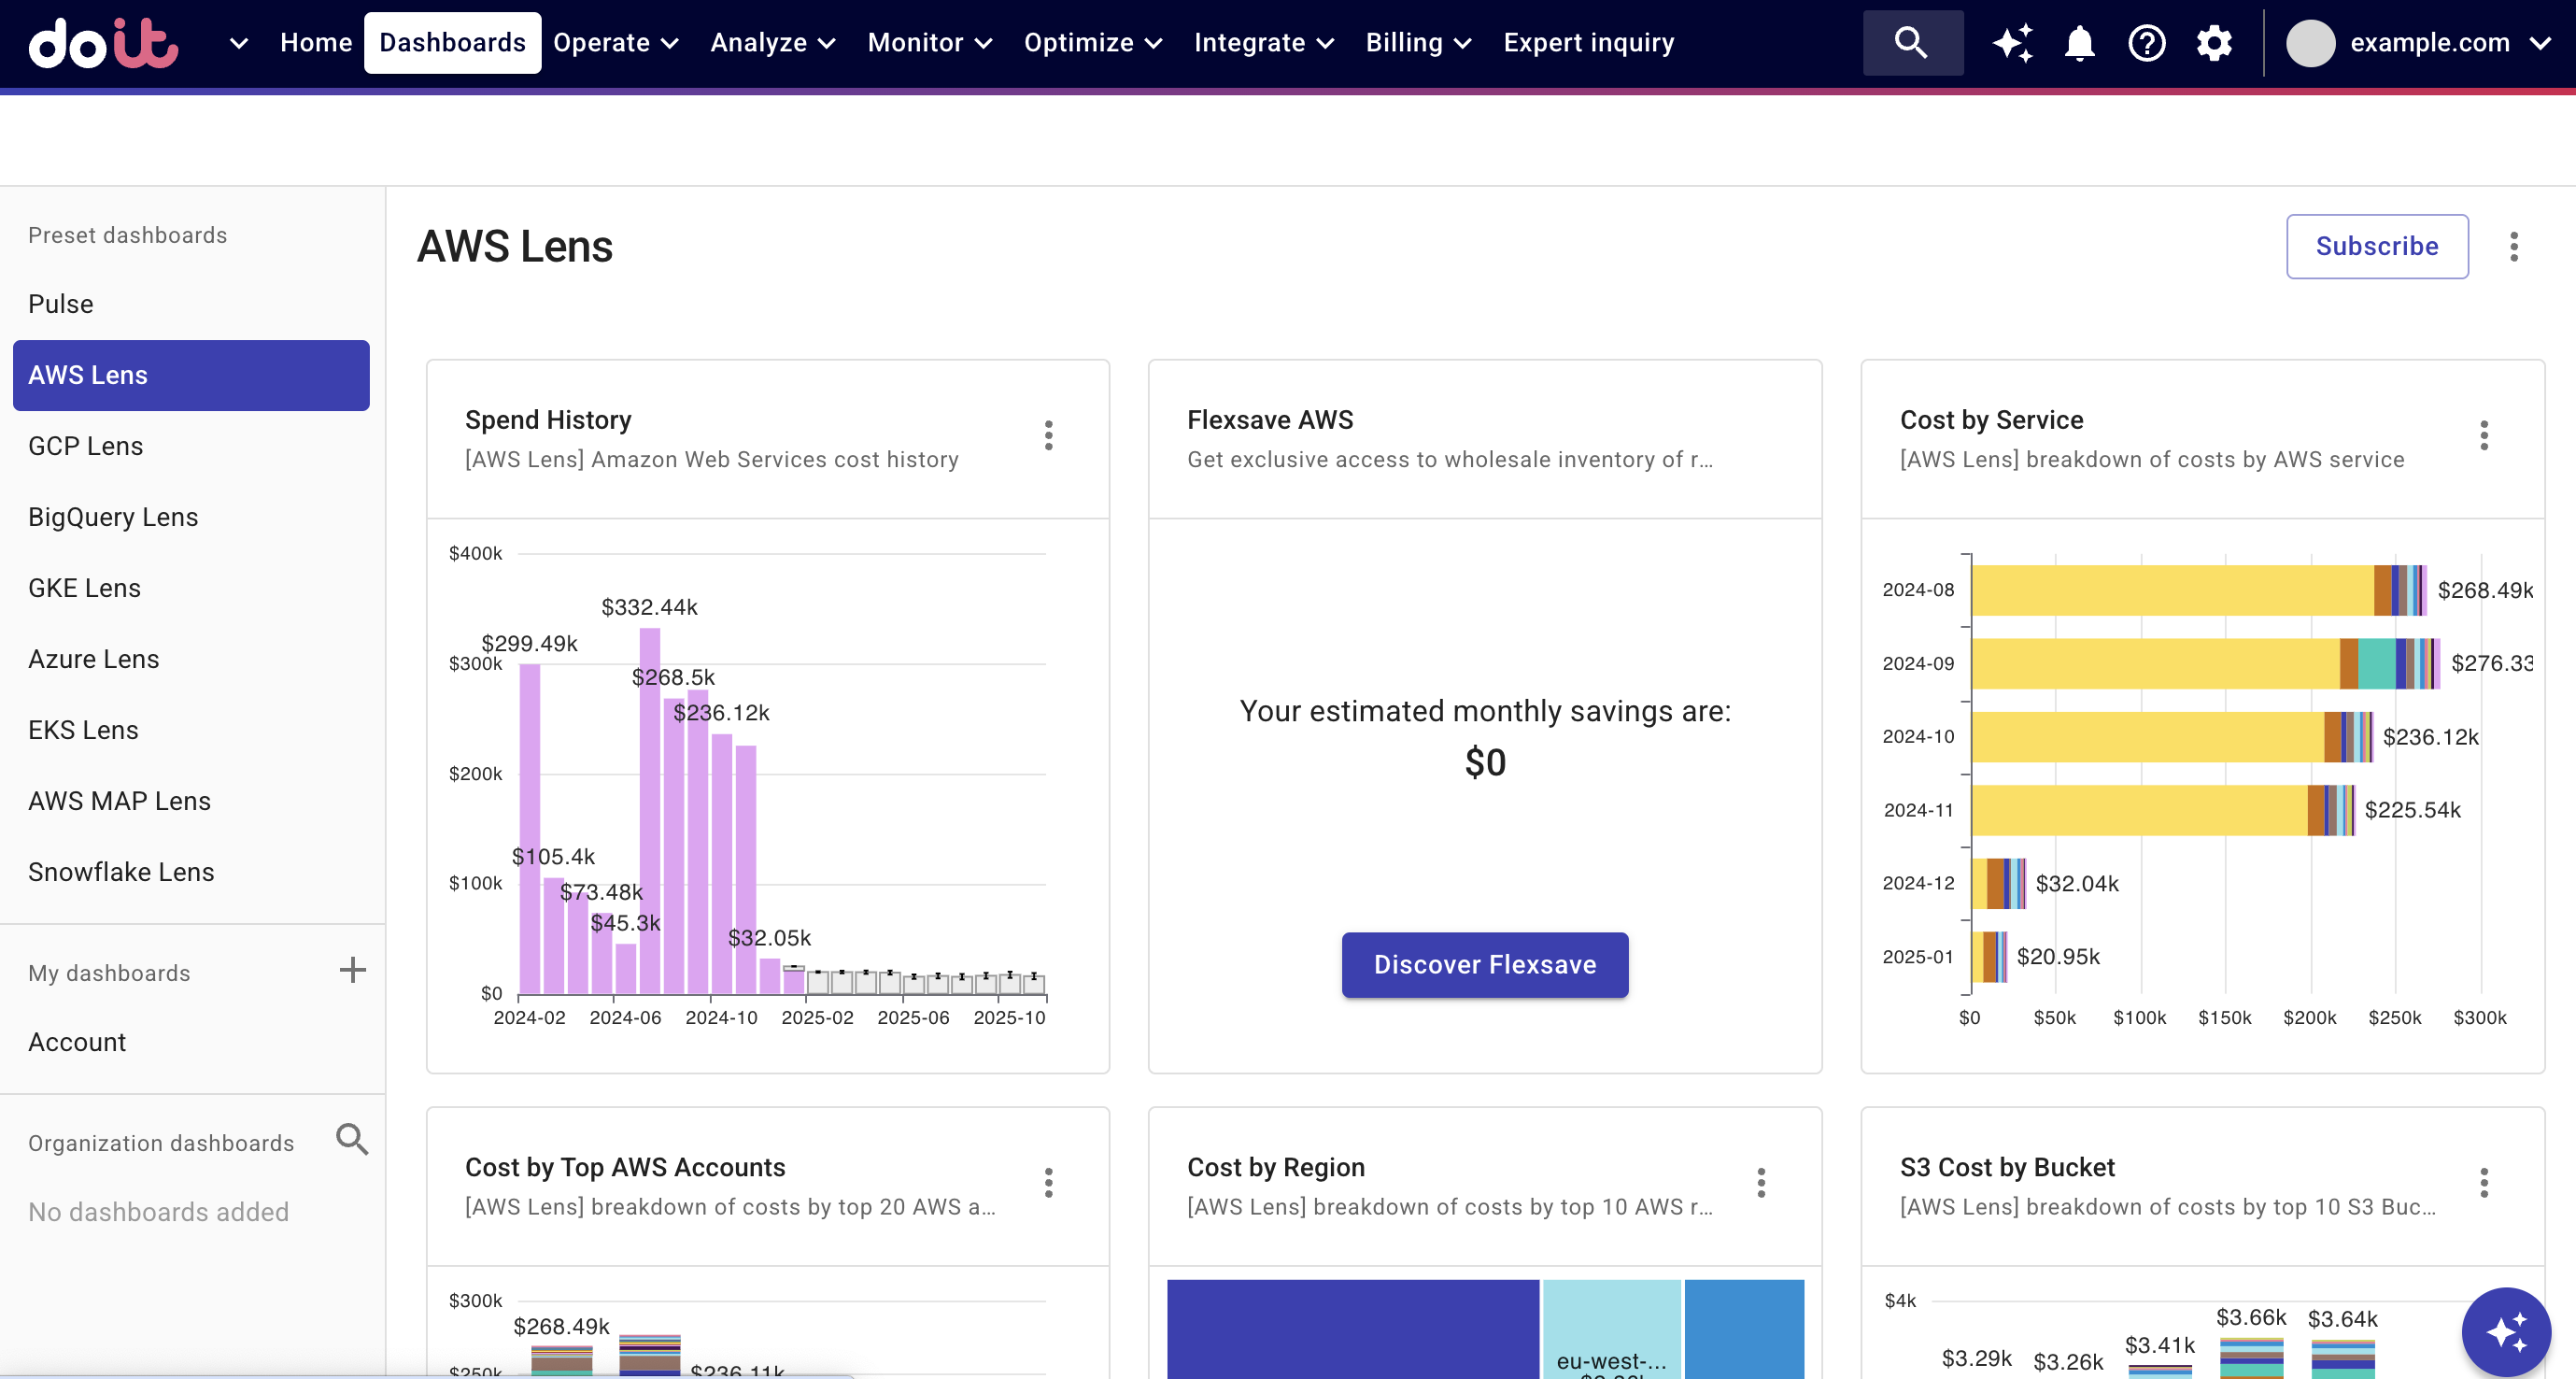
Task: Click the Discover Flexsave button
Action: click(1484, 965)
